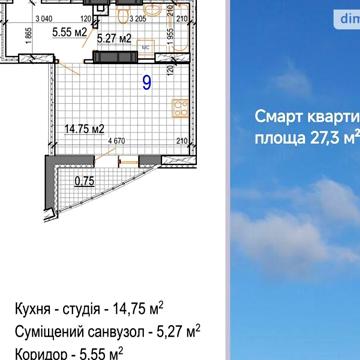Click the площа 27,3 м² banner text
360x360 pixels.
pos(307,138)
